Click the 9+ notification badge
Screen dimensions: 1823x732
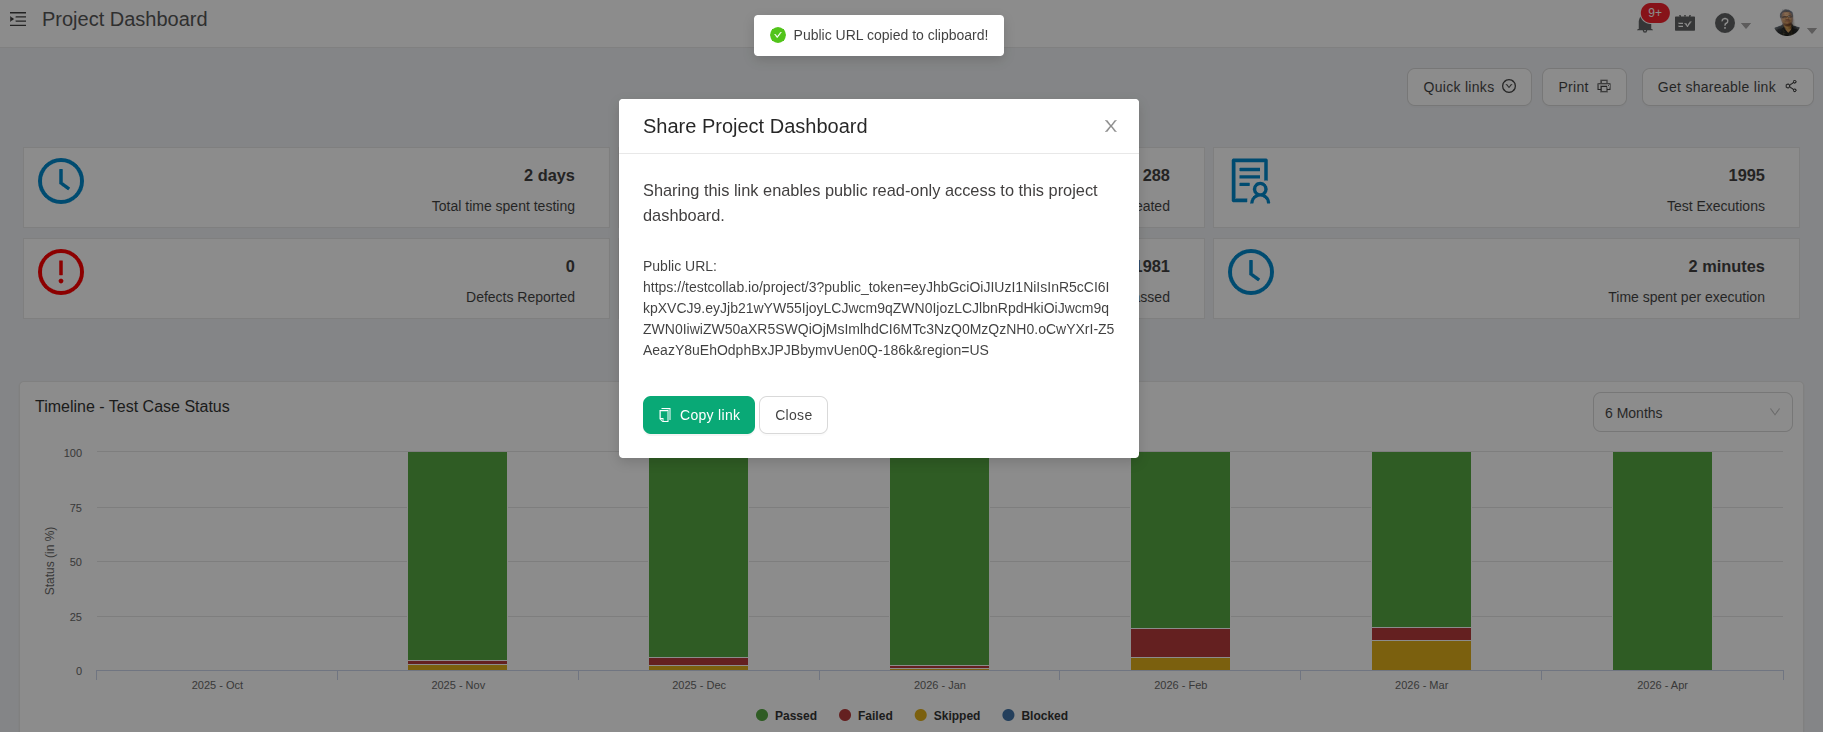pyautogui.click(x=1654, y=13)
